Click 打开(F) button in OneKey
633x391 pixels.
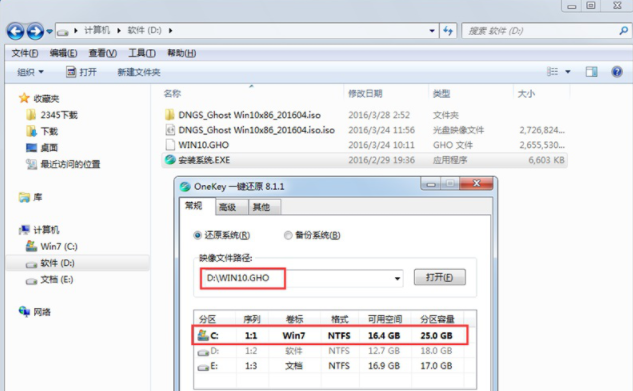(440, 277)
